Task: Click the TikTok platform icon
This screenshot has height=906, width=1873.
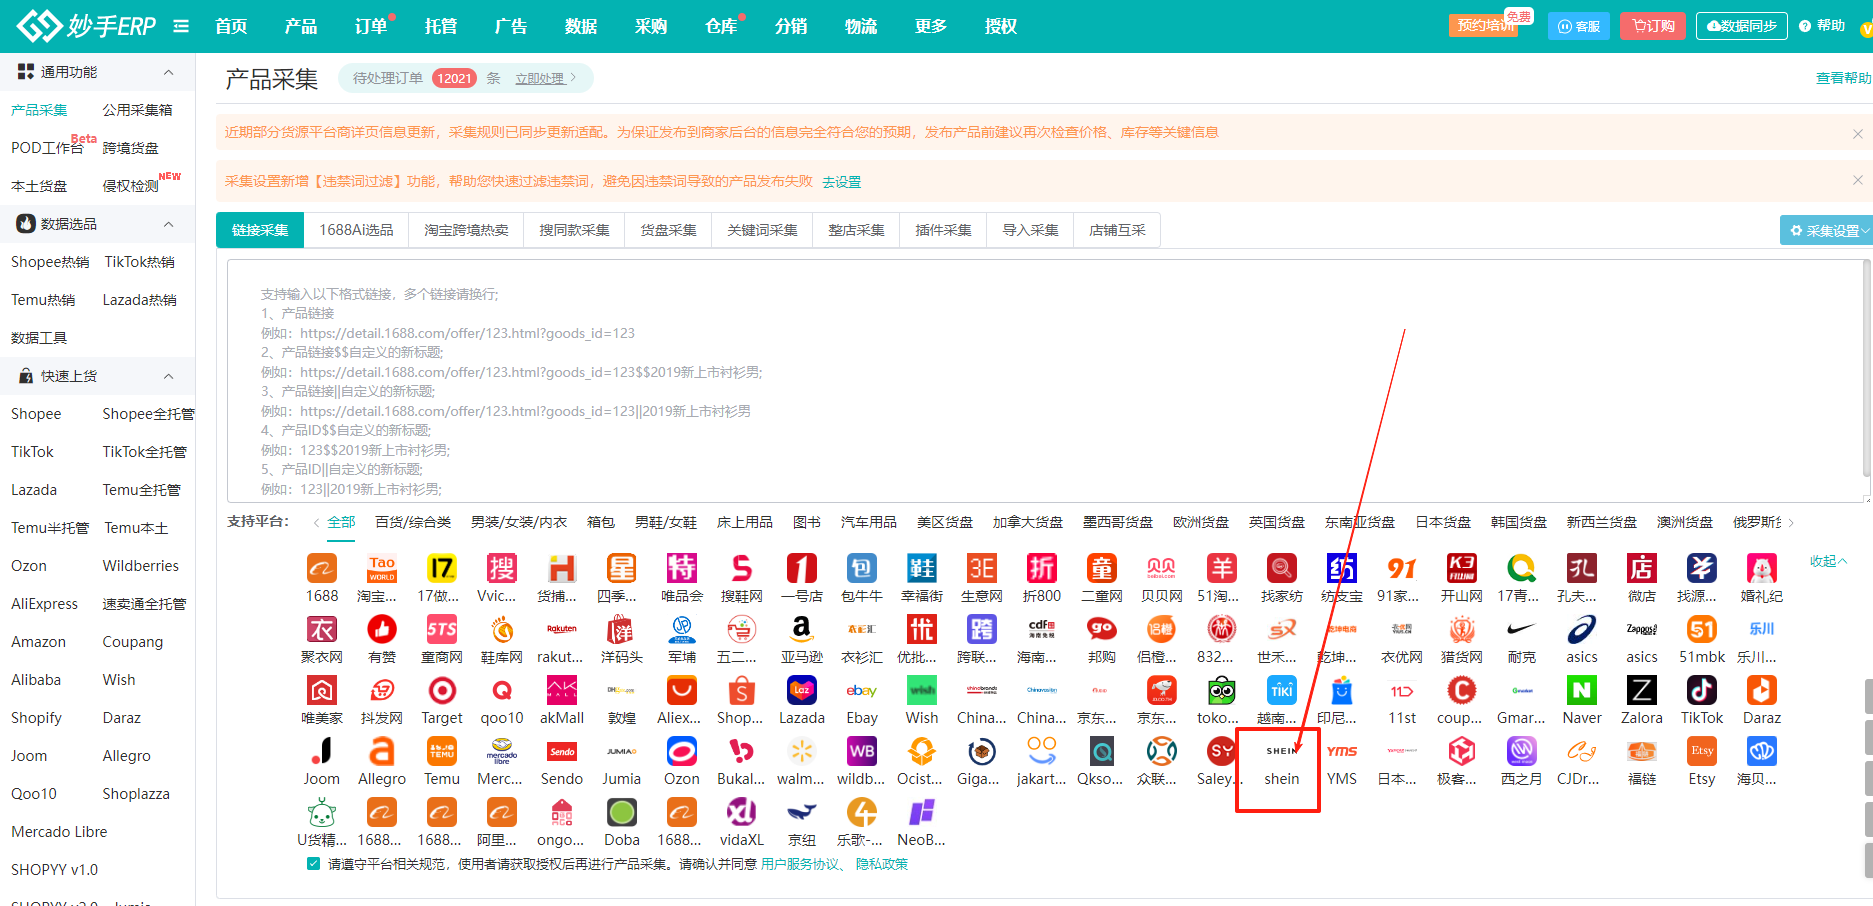Action: [x=1701, y=691]
